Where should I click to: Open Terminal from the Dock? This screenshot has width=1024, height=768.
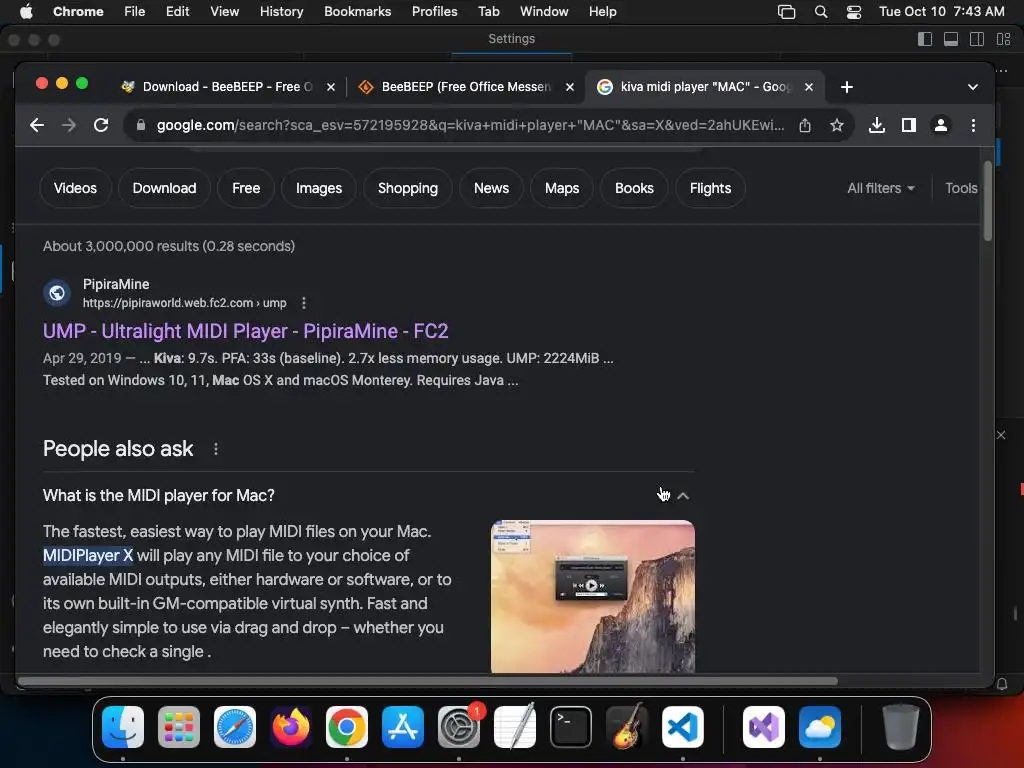coord(571,727)
